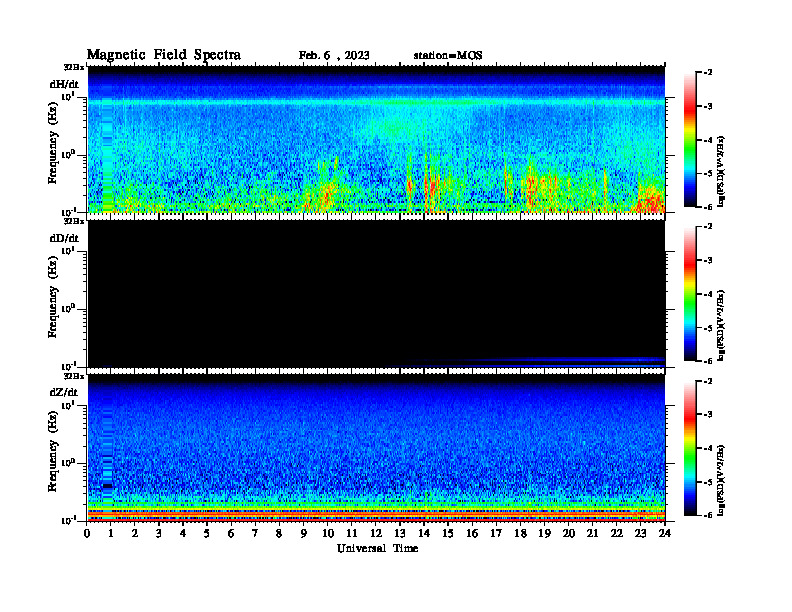Click the -4 value on the dD/dt color scale
The image size is (792, 612).
[708, 294]
